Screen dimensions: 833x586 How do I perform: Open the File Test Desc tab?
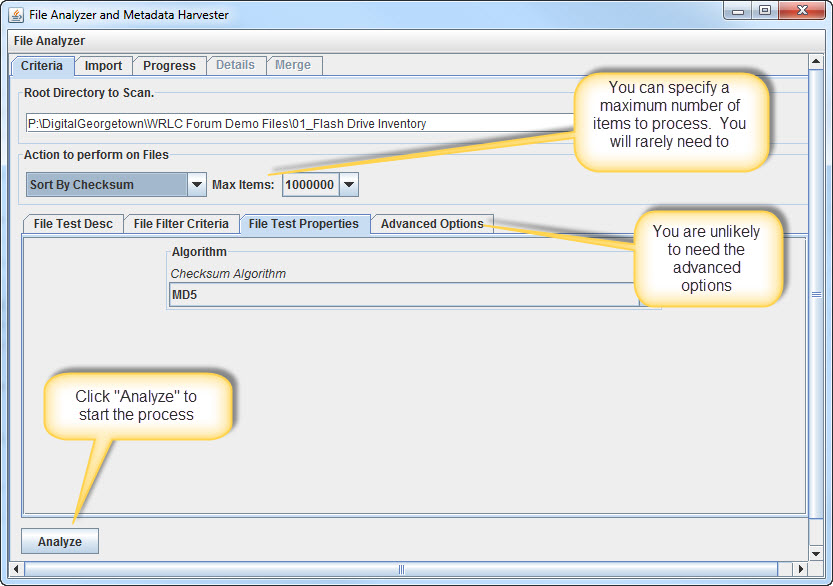73,224
